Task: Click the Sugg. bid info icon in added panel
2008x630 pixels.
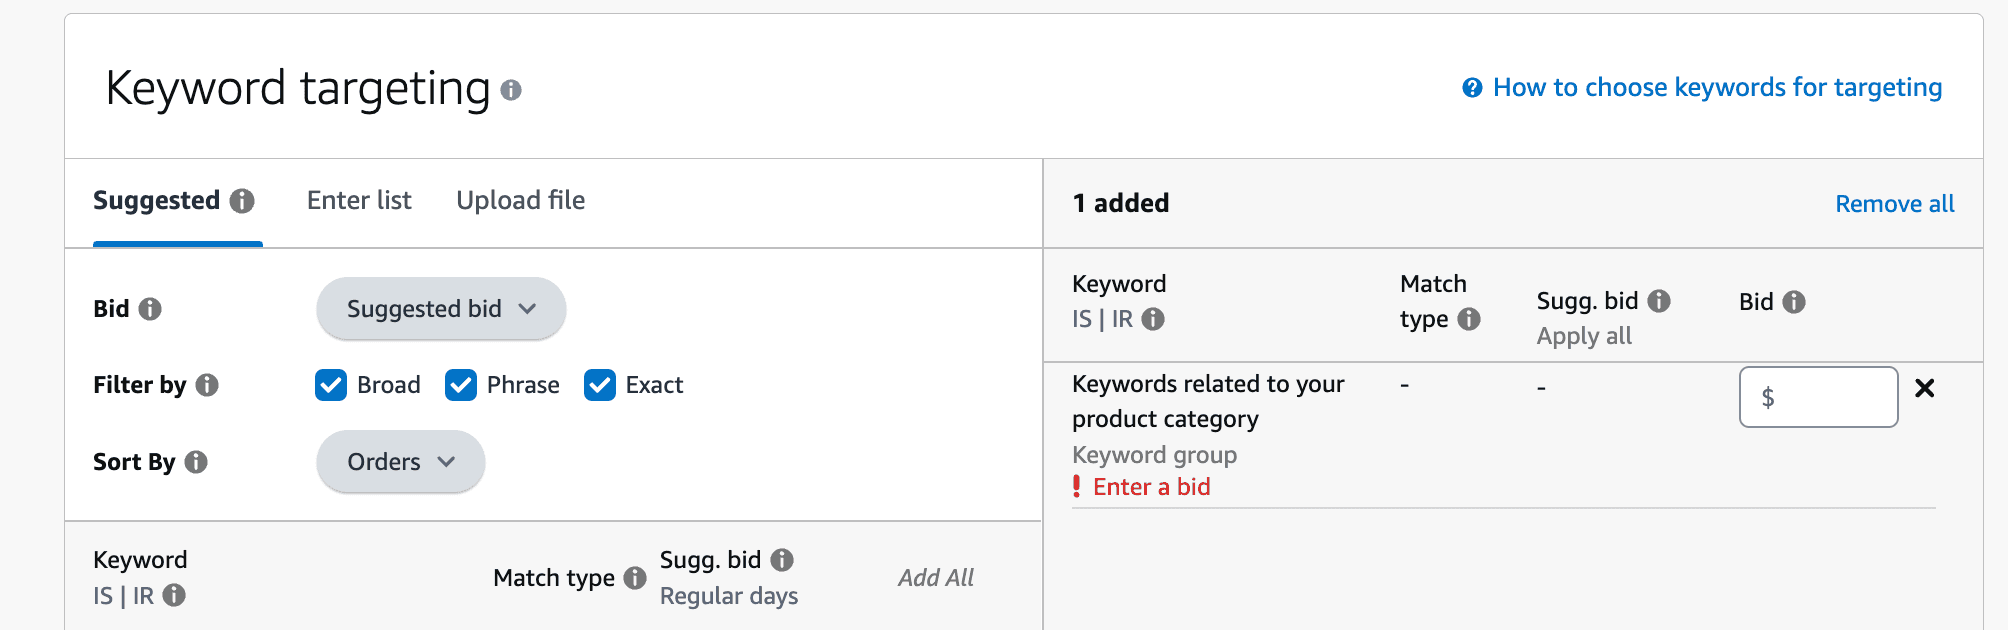Action: pyautogui.click(x=1661, y=300)
